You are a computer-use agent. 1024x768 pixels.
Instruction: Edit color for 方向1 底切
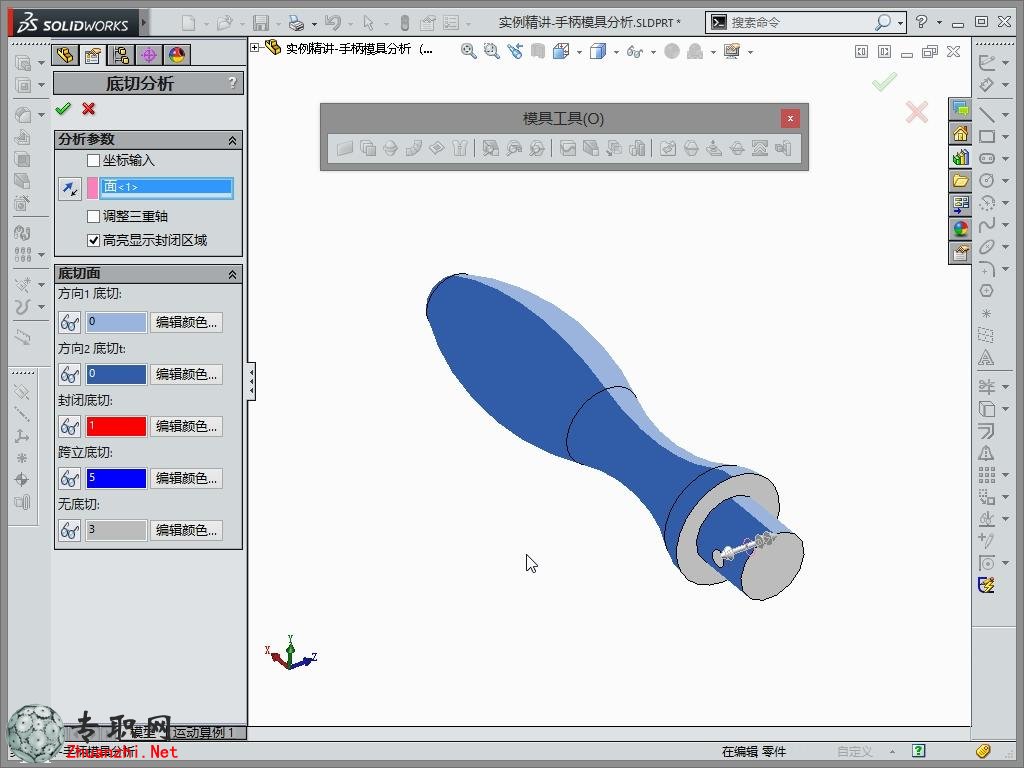click(186, 323)
